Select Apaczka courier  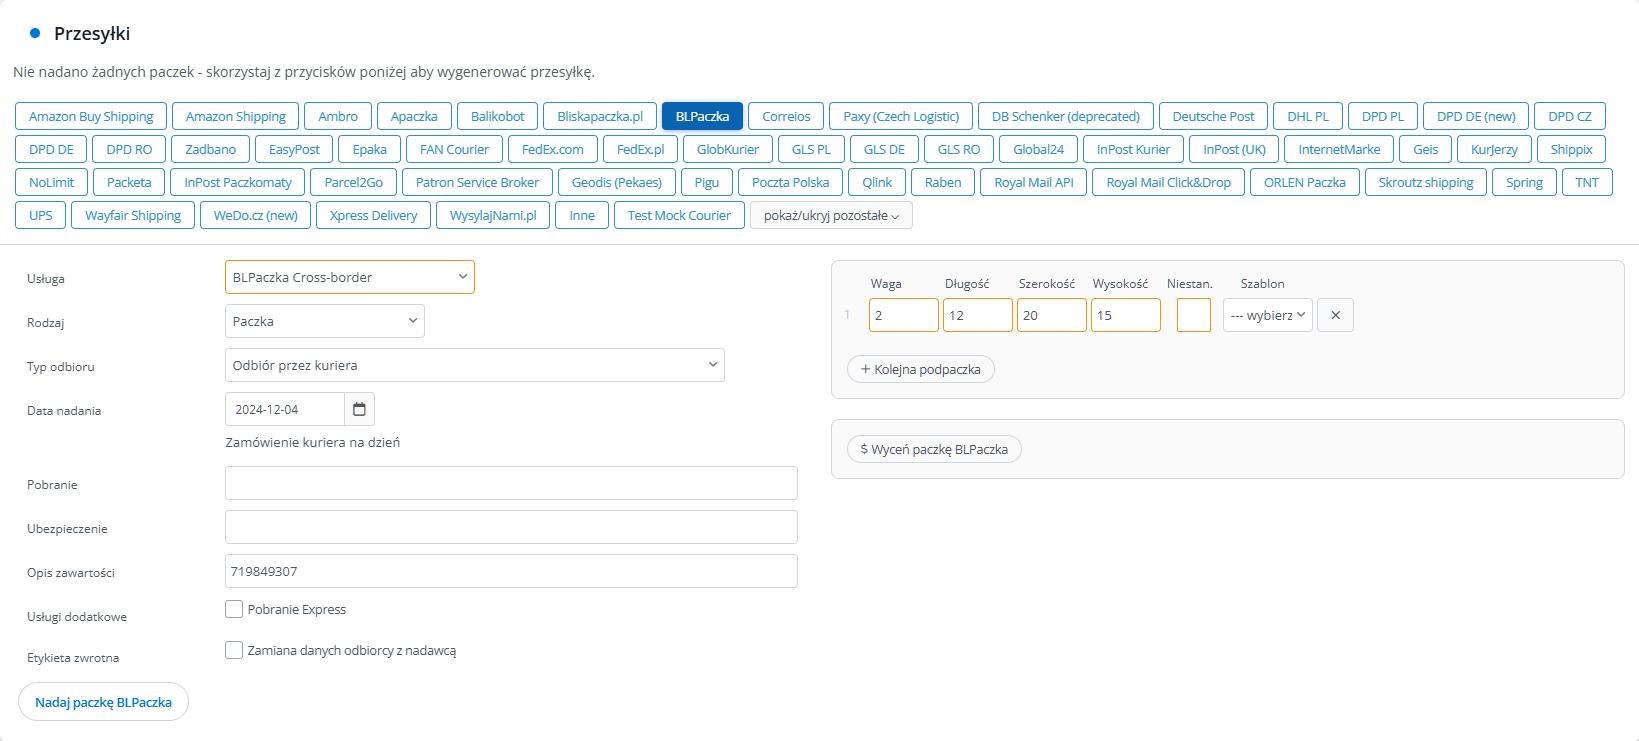click(x=414, y=116)
